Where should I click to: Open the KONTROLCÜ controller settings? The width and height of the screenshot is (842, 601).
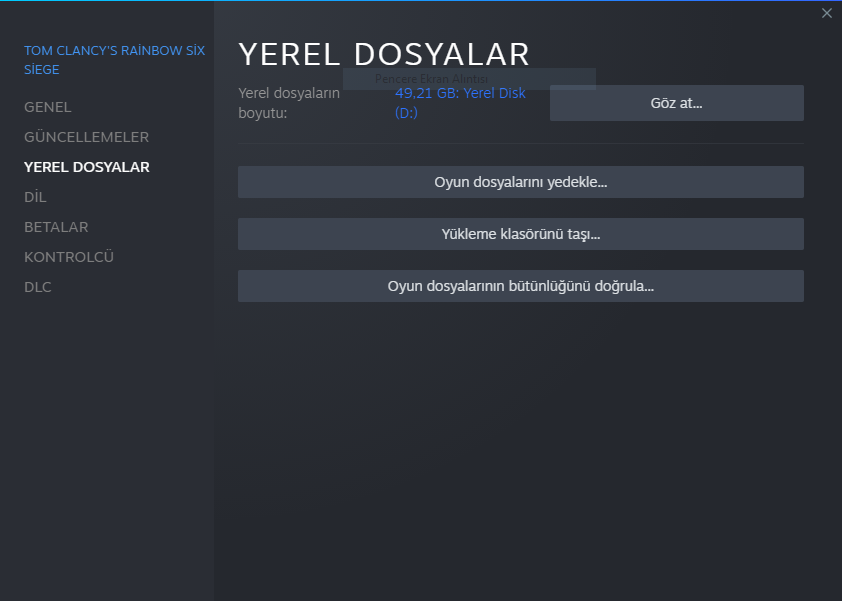point(69,257)
